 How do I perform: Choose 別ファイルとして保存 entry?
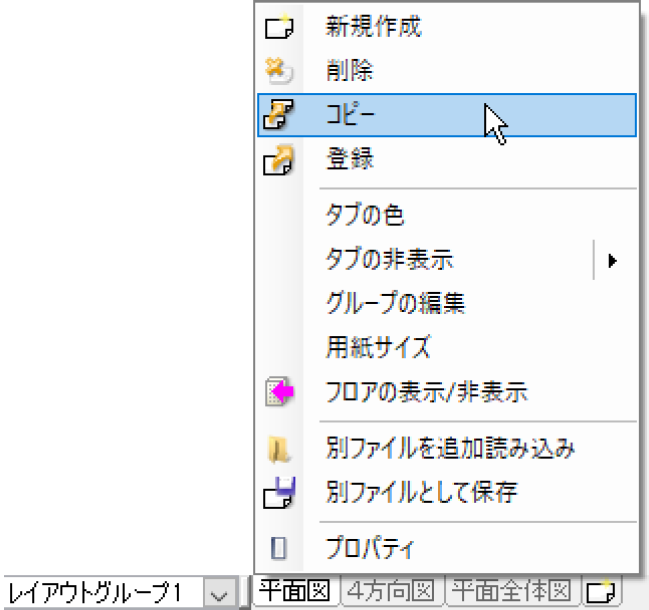coord(446,492)
